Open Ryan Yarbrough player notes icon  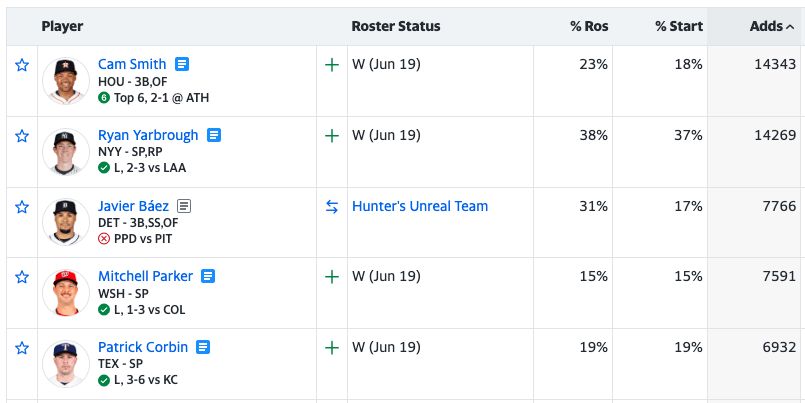pos(214,135)
